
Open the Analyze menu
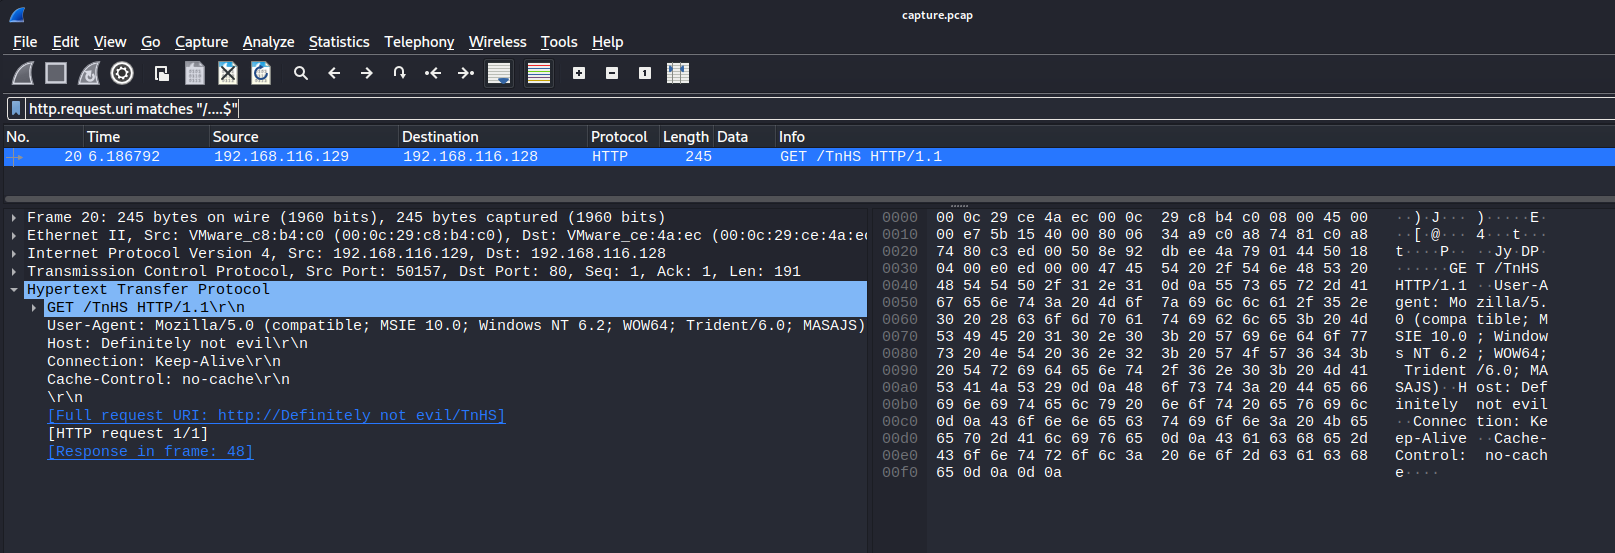[x=268, y=42]
